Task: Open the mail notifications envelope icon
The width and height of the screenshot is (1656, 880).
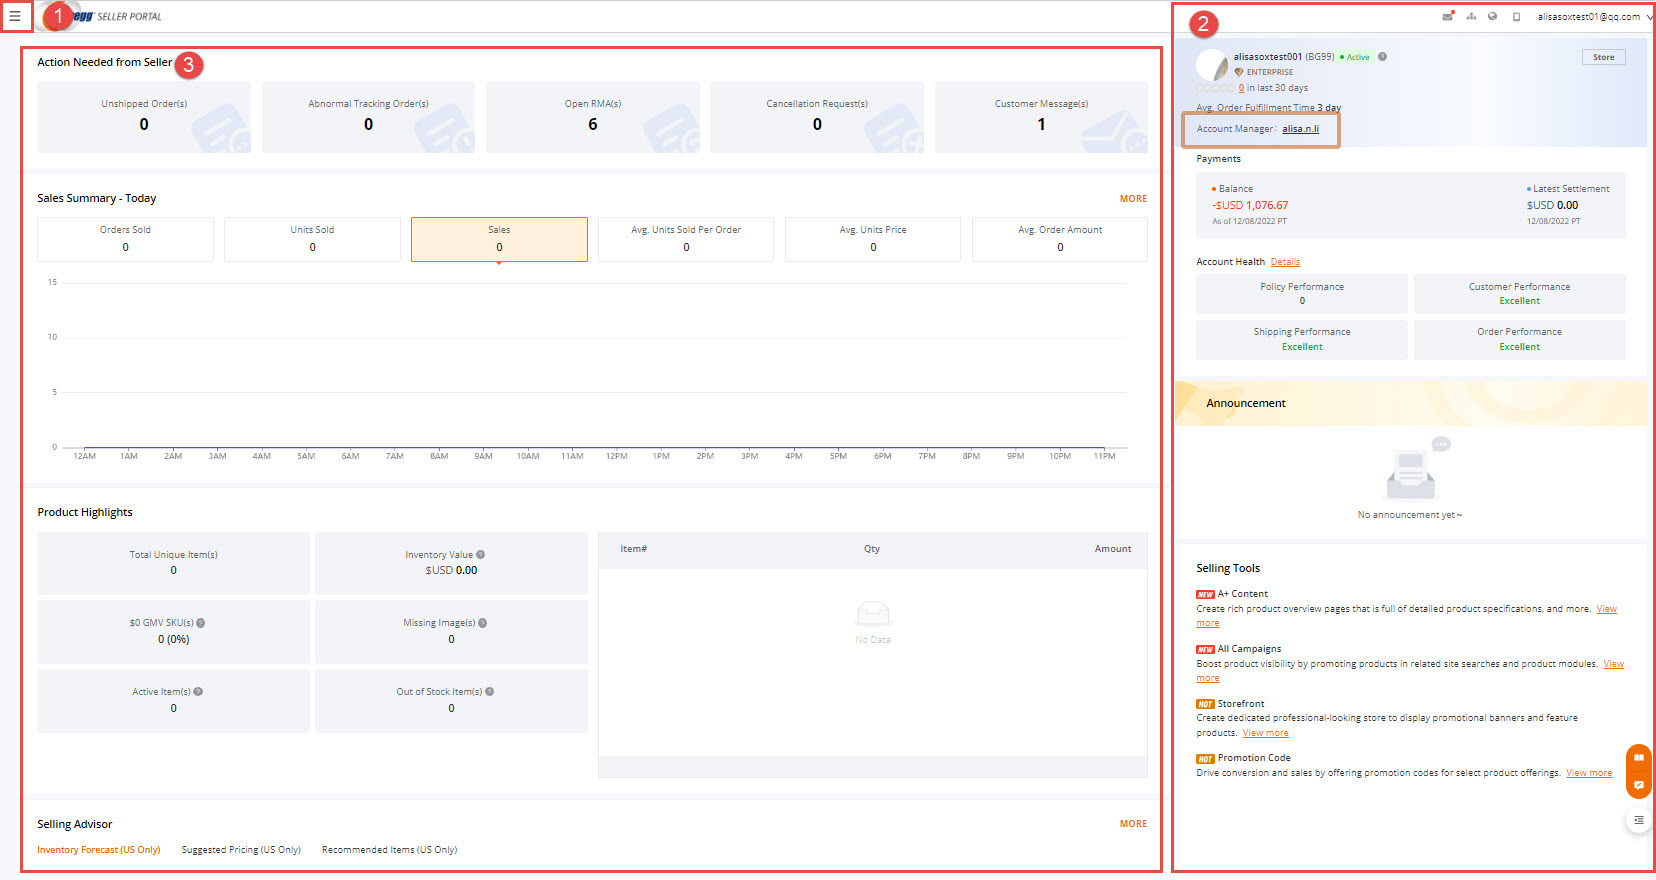Action: click(1447, 16)
